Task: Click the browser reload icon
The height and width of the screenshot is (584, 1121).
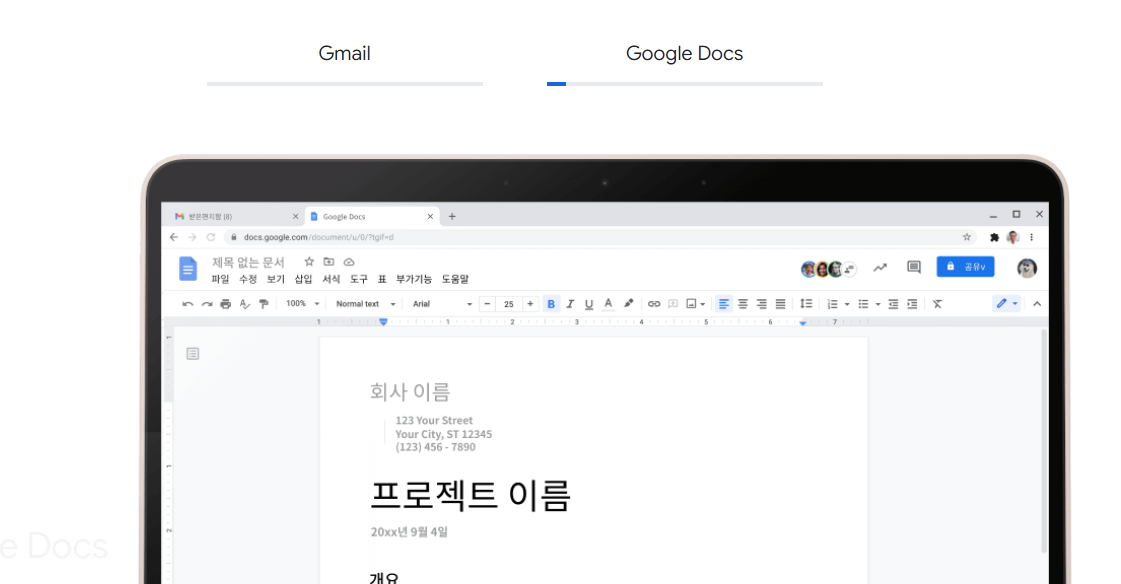Action: point(211,237)
